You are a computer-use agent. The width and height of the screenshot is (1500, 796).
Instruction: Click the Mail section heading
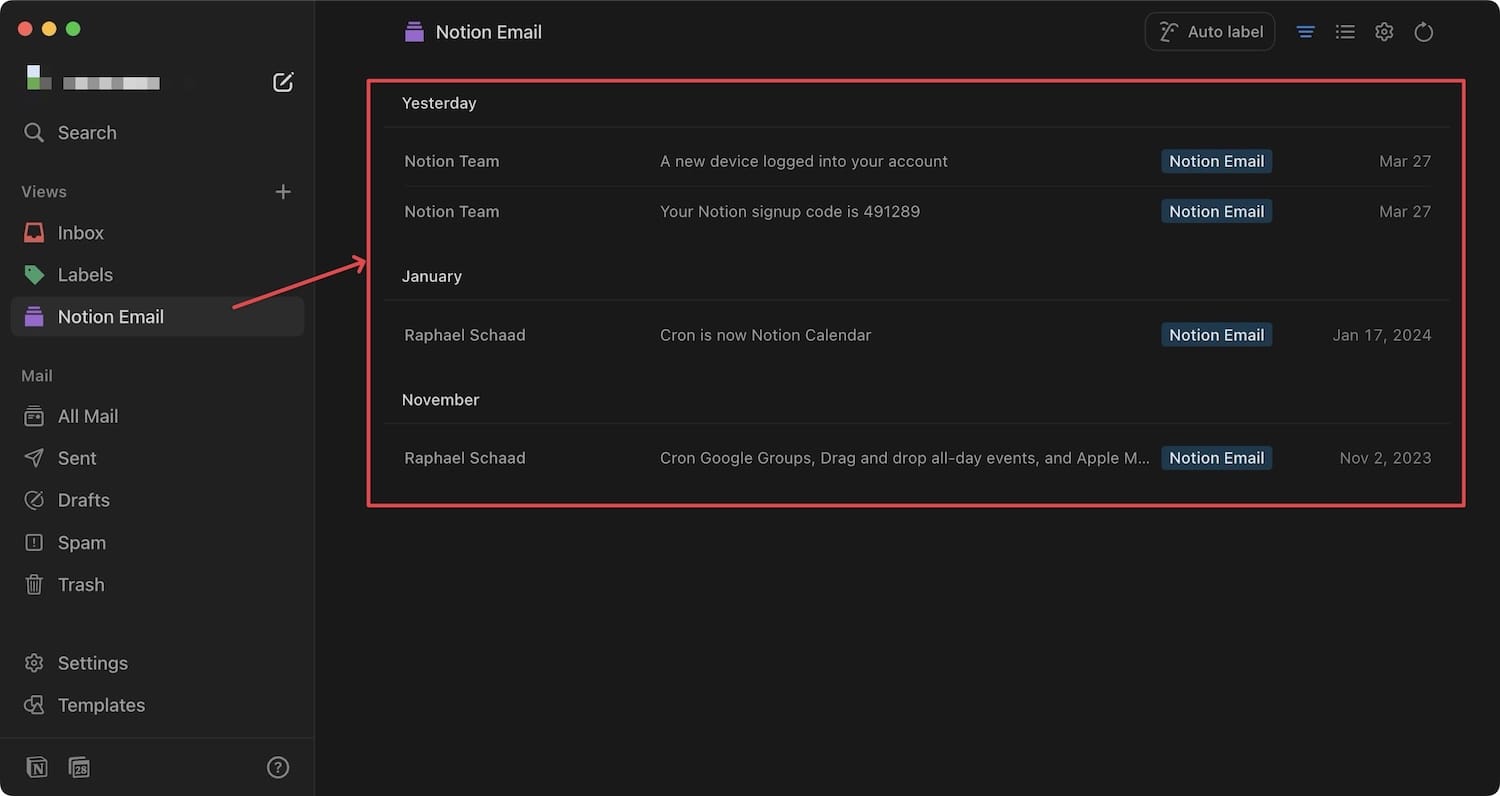pyautogui.click(x=37, y=376)
